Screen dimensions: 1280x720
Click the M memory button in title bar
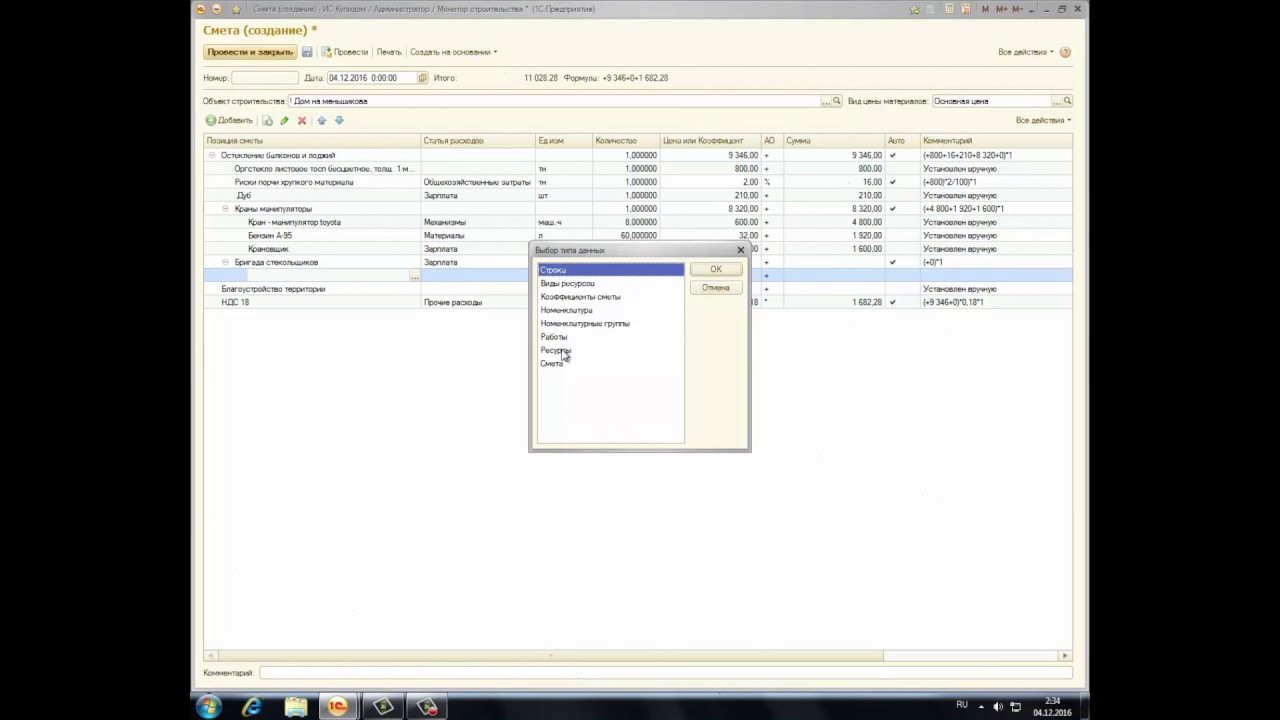point(986,9)
